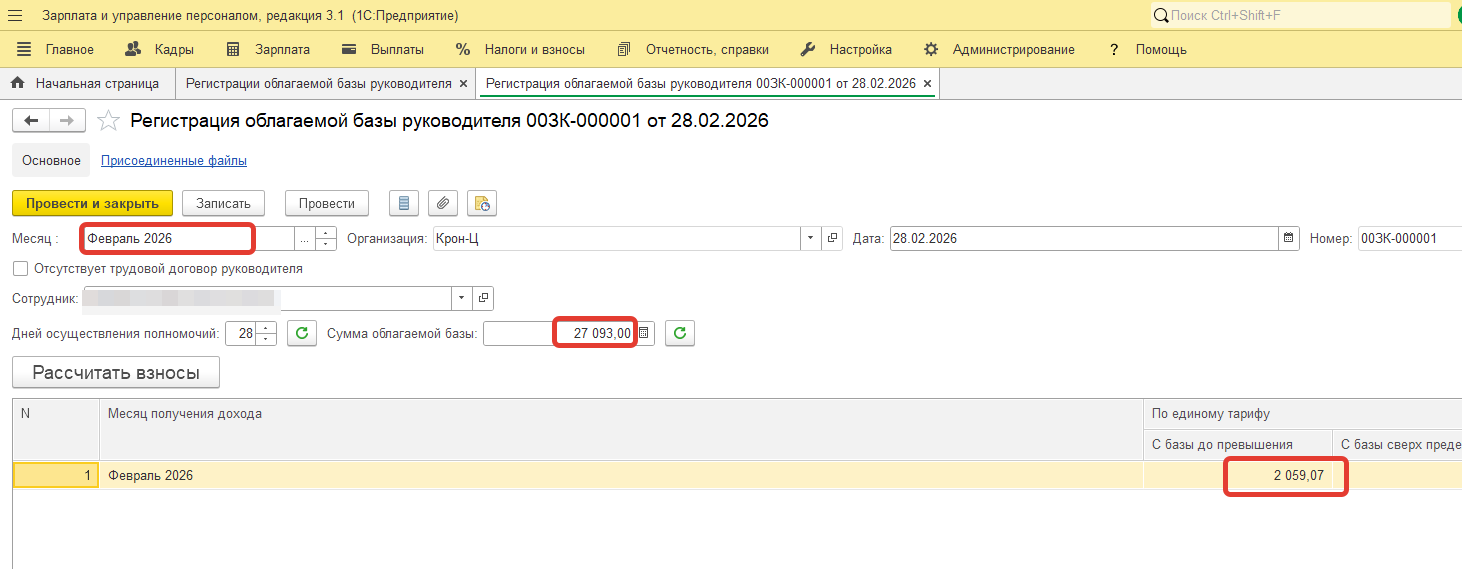The width and height of the screenshot is (1462, 569).
Task: Open calculator for Сумма облагаемой базы
Action: [x=645, y=334]
